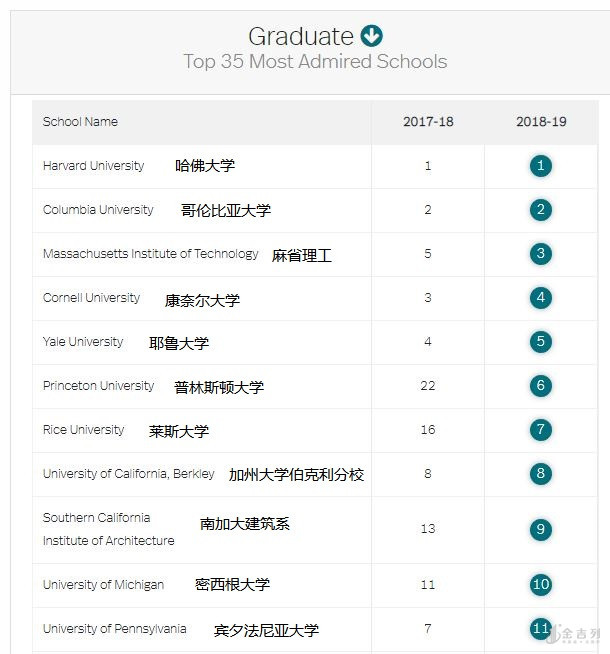Click the 2018-19 column header
The image size is (610, 654).
click(x=541, y=122)
